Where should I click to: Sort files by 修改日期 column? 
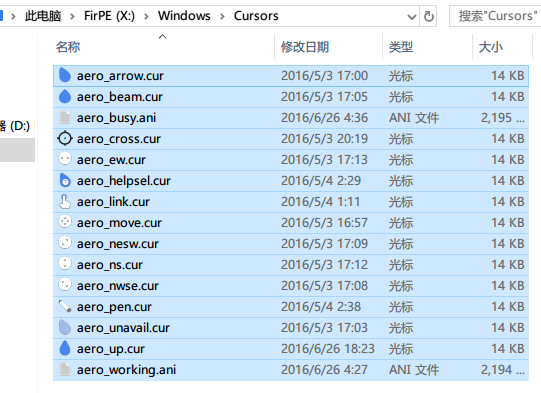tap(305, 47)
